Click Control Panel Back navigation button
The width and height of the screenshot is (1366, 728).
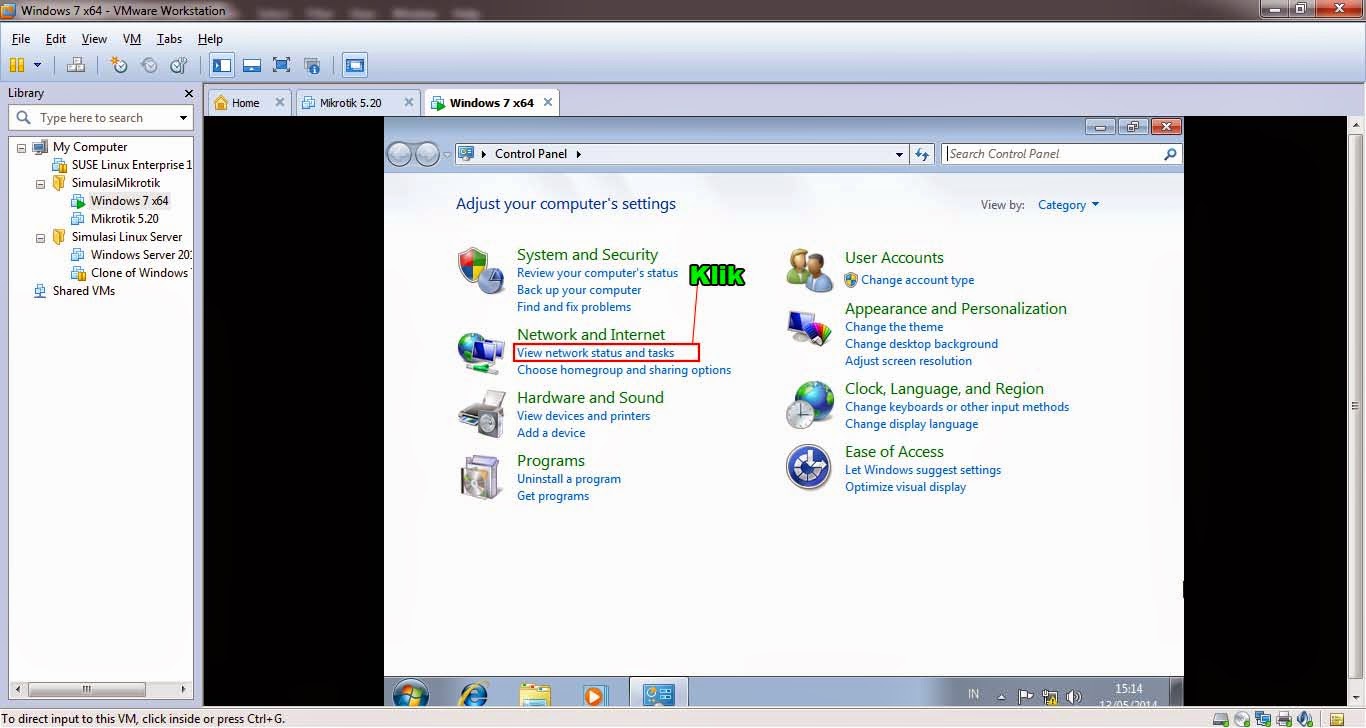pyautogui.click(x=400, y=154)
